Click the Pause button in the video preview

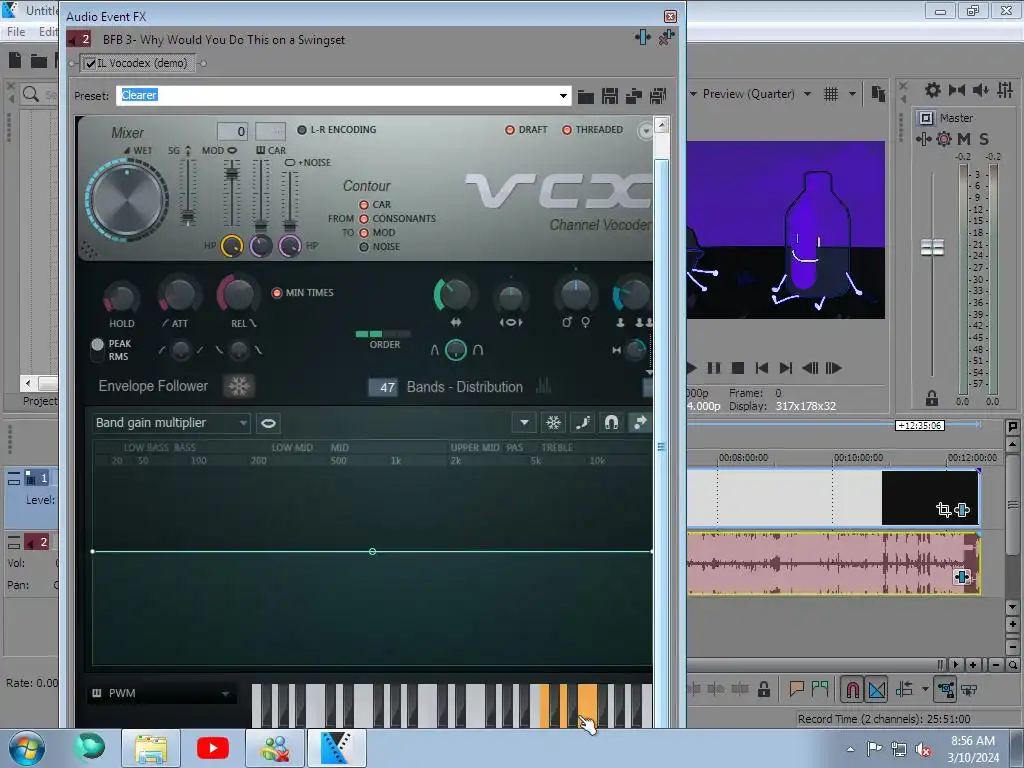coord(714,368)
